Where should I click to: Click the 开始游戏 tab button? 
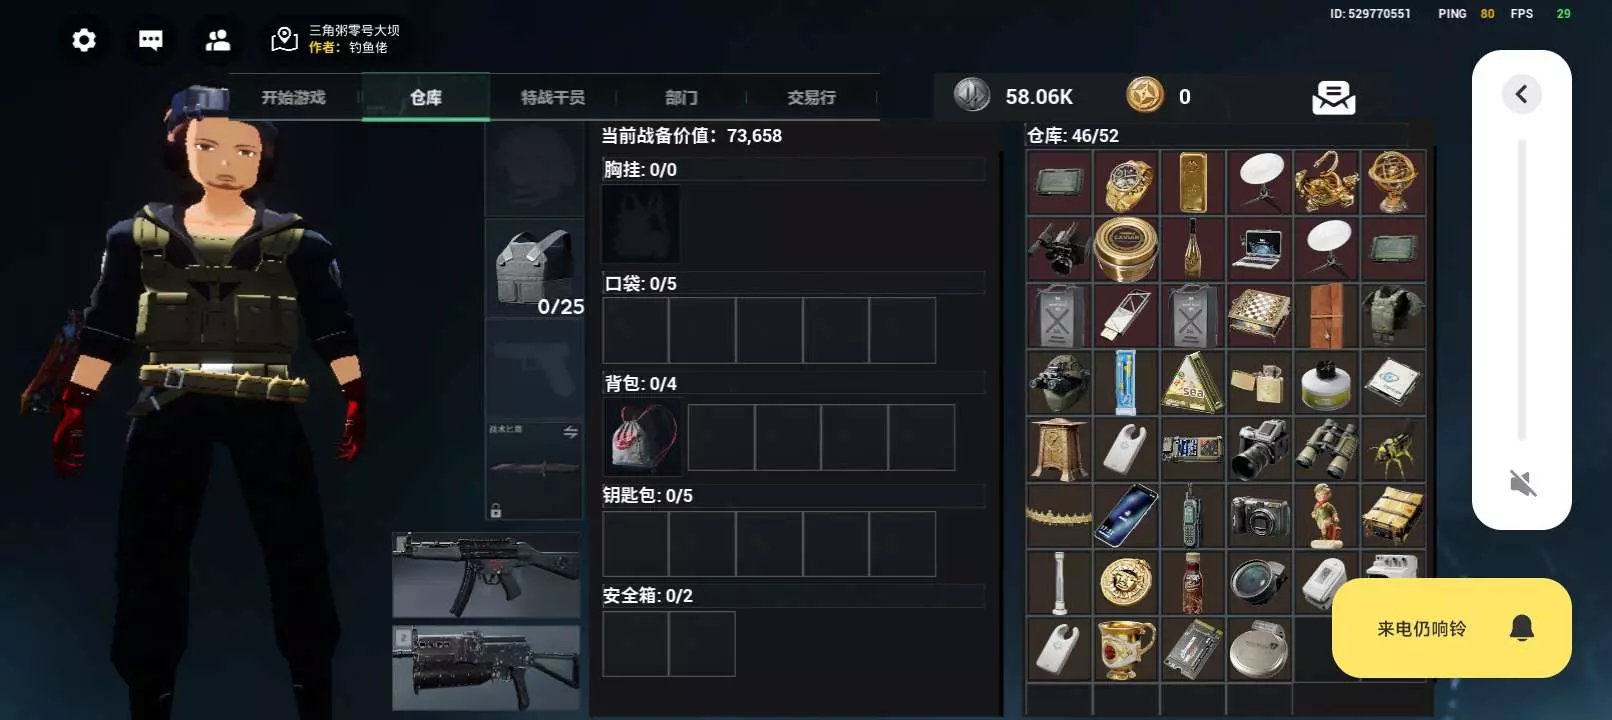(x=294, y=97)
